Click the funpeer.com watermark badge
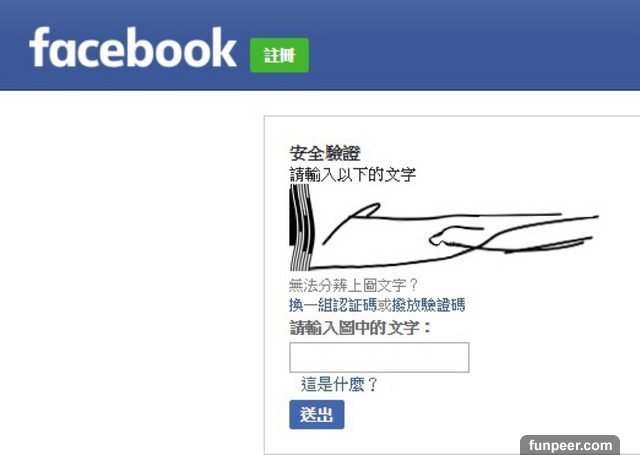Screen dimensions: 640x455 [x=570, y=445]
